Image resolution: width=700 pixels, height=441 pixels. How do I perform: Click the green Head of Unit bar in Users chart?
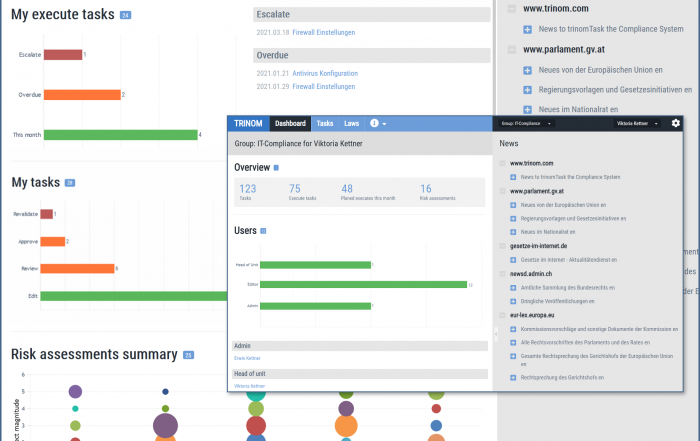pyautogui.click(x=315, y=265)
